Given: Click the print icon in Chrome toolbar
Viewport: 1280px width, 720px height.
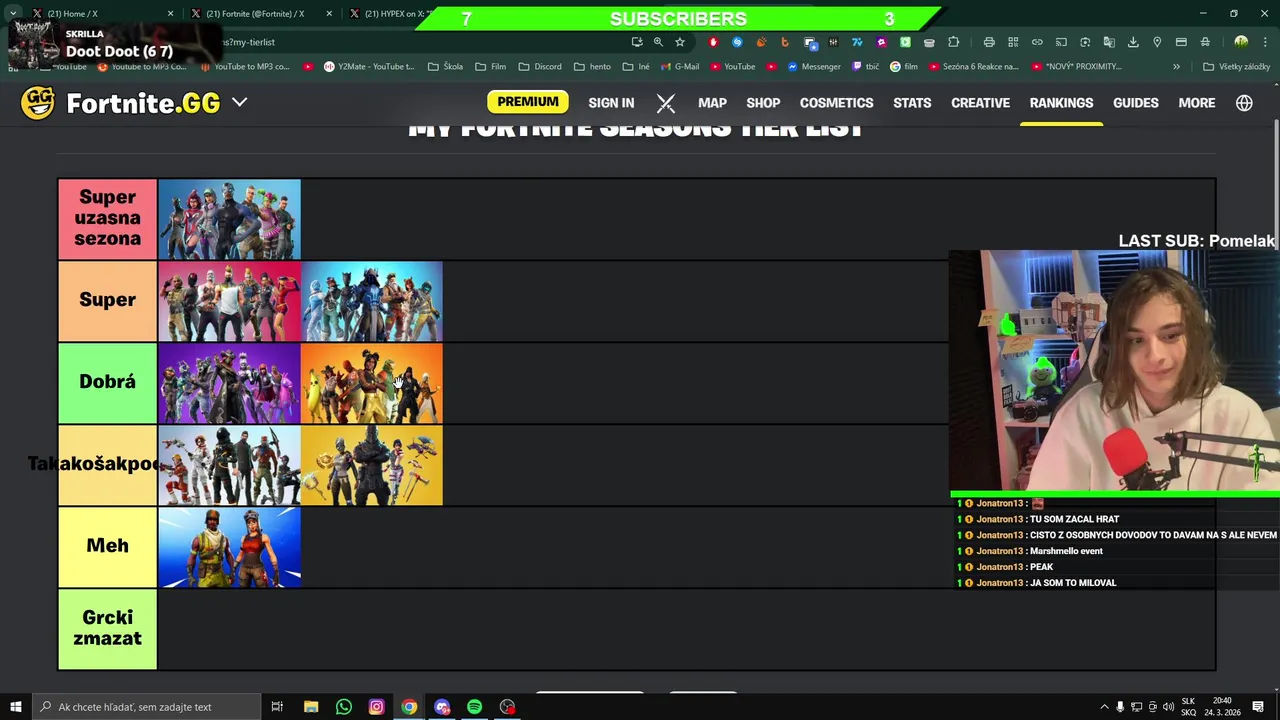Looking at the screenshot, I should coord(989,42).
